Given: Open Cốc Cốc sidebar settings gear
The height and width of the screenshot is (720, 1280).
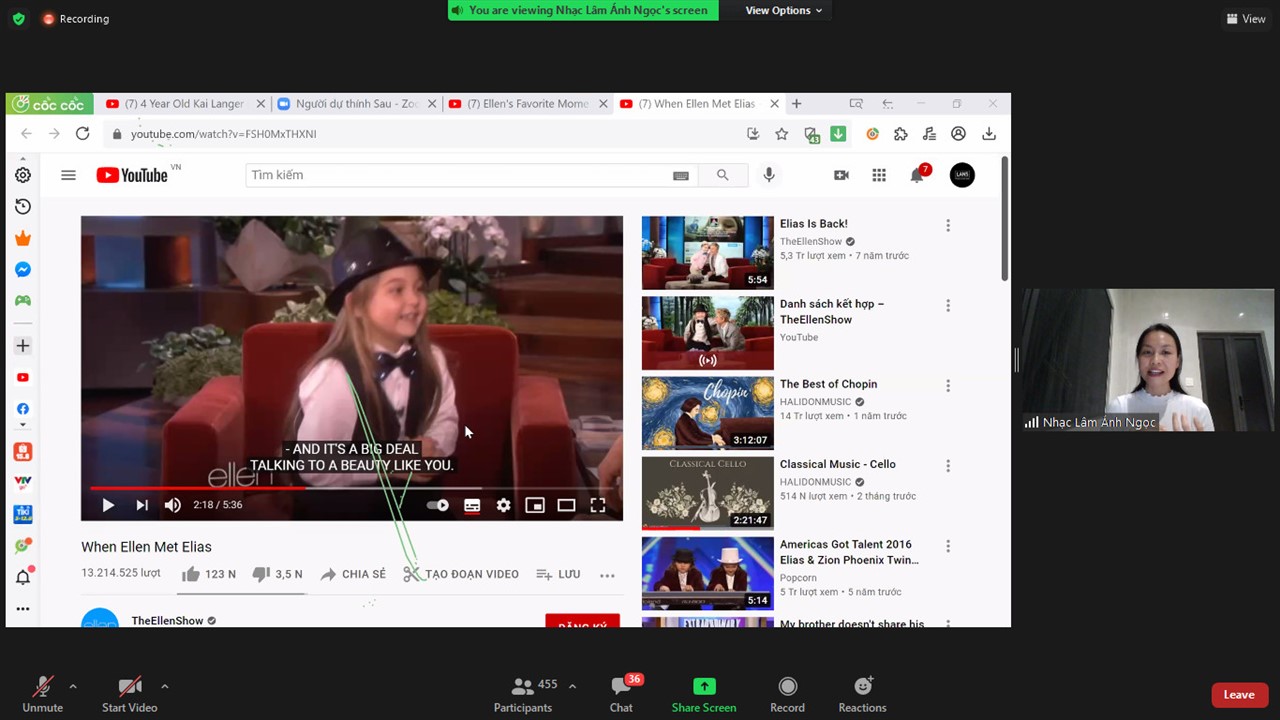Looking at the screenshot, I should tap(23, 175).
